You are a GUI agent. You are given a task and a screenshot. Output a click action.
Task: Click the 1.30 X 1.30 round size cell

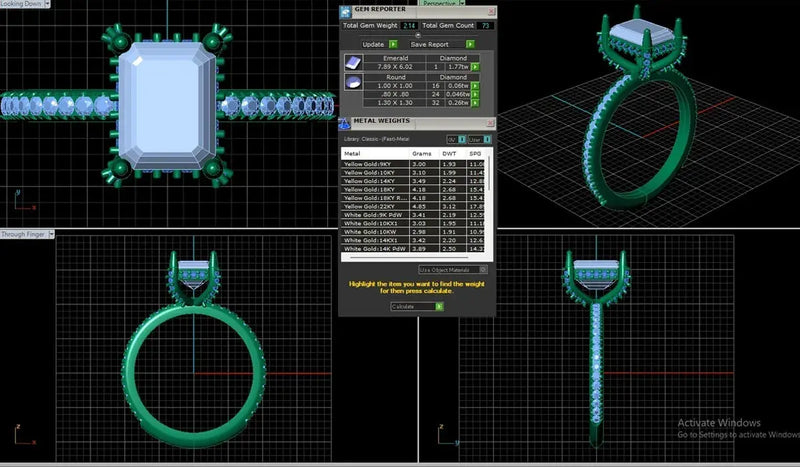[395, 103]
